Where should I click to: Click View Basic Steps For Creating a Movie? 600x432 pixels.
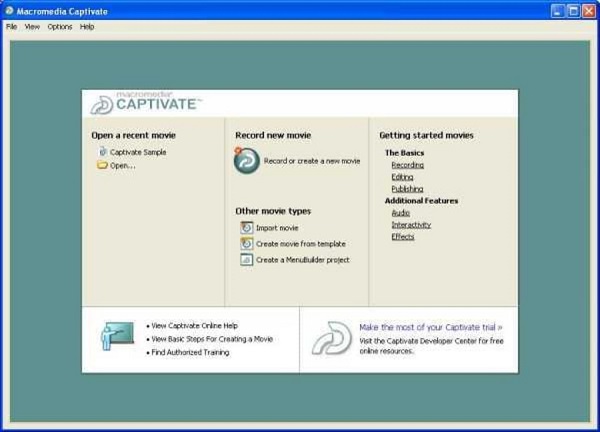pyautogui.click(x=212, y=339)
